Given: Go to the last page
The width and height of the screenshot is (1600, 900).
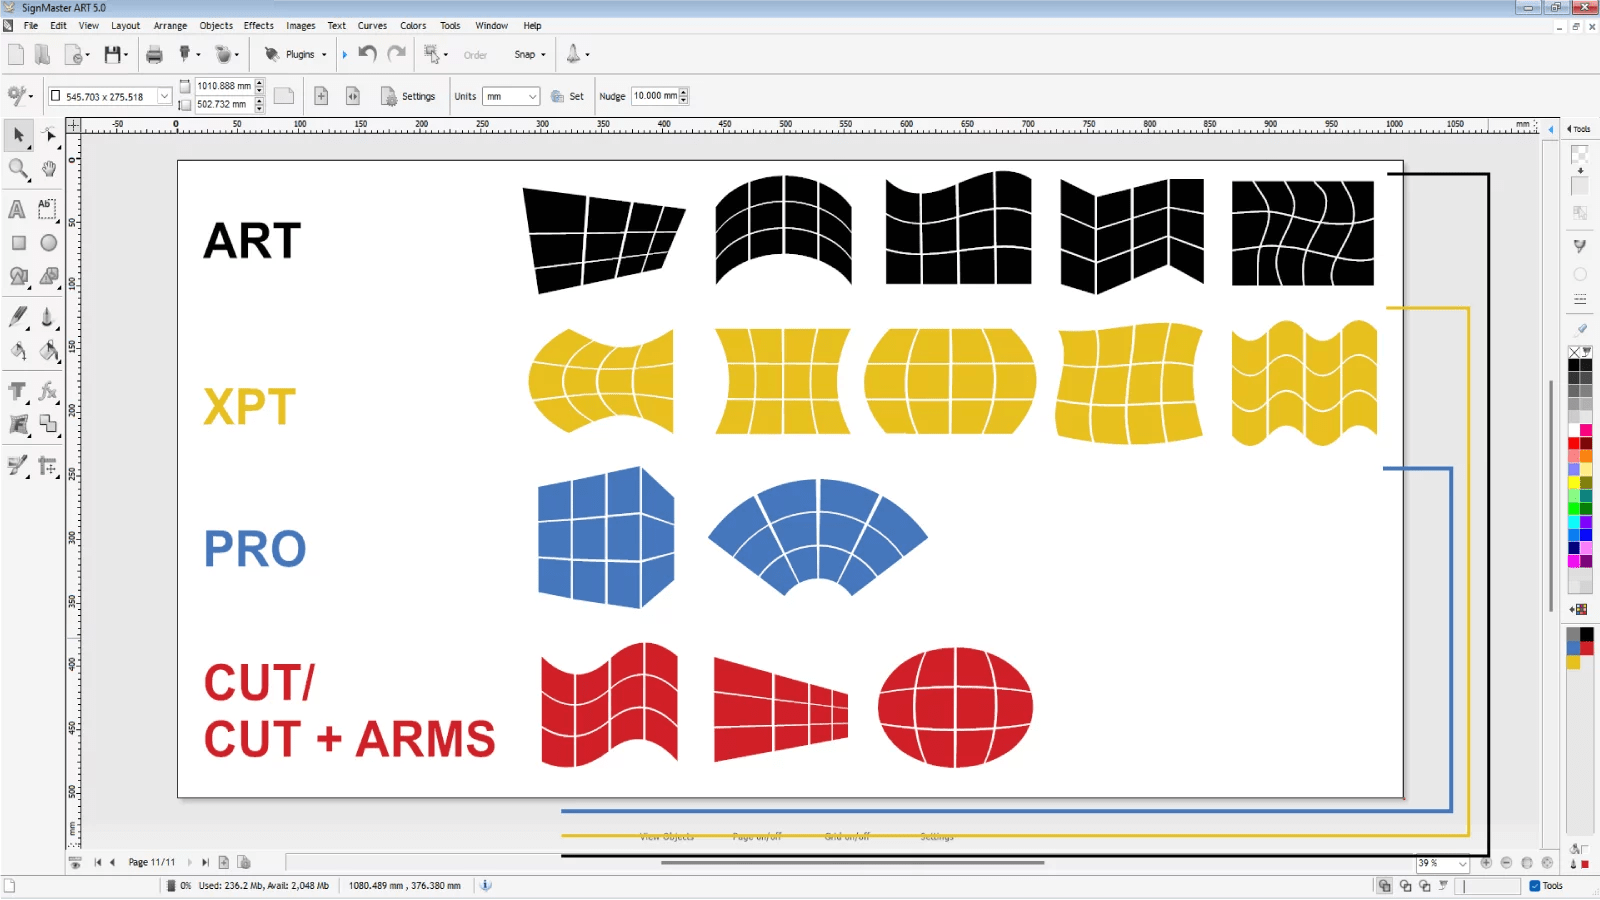Looking at the screenshot, I should pos(205,862).
